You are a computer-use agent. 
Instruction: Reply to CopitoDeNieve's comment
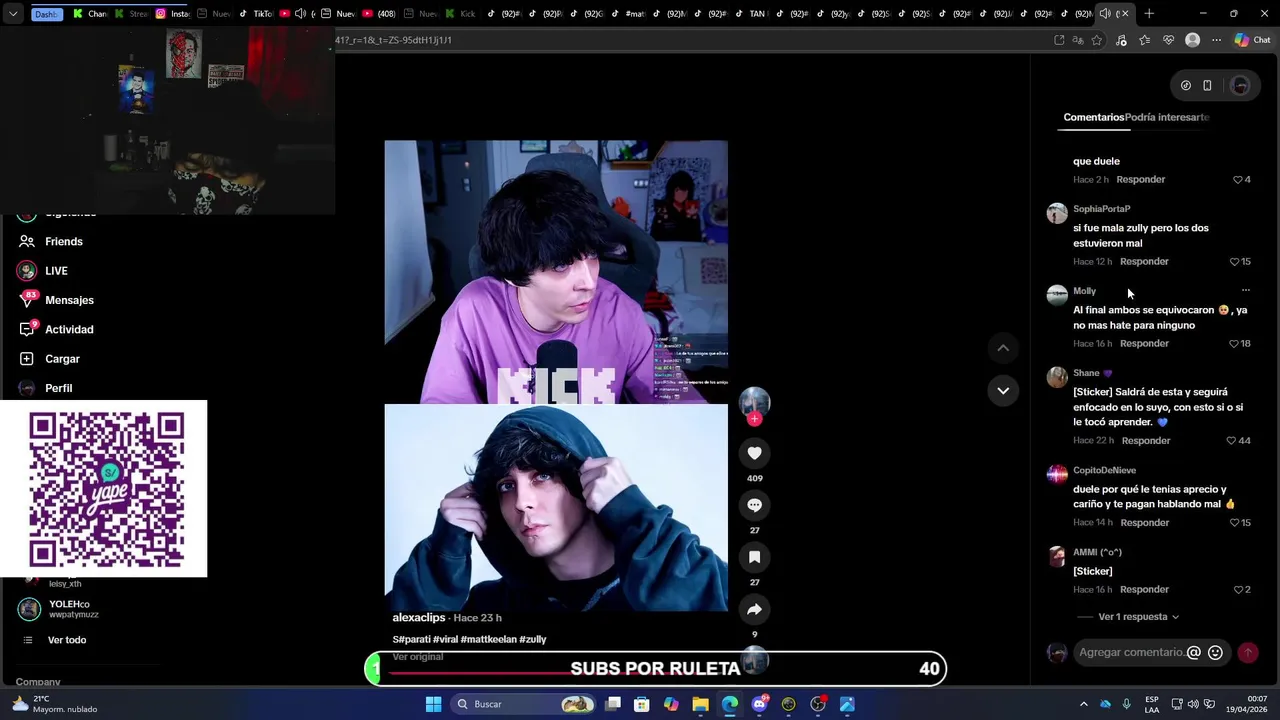click(x=1145, y=522)
